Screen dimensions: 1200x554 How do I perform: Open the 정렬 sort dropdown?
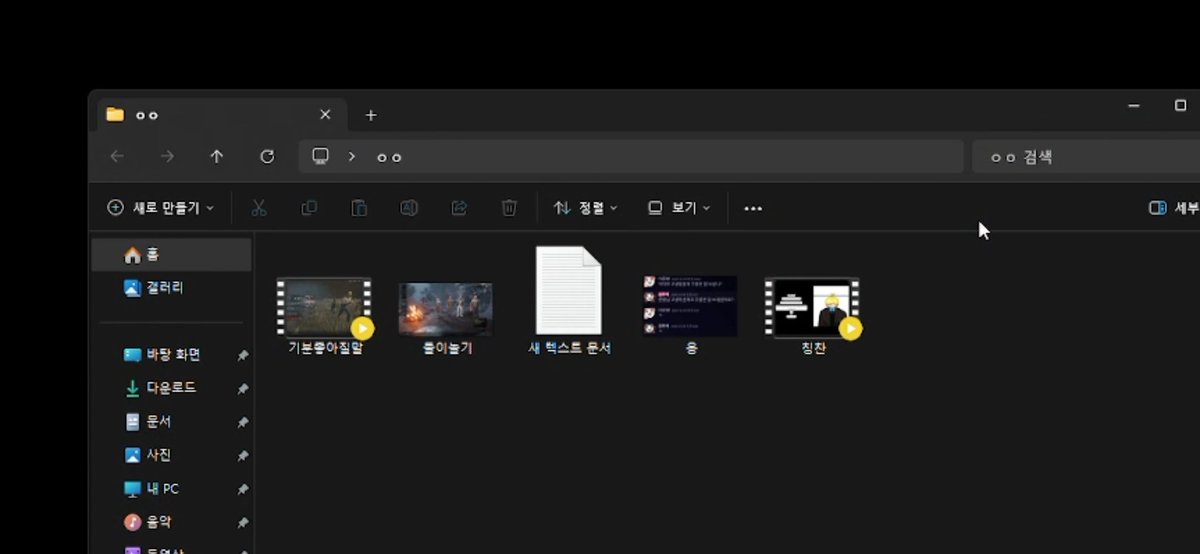pyautogui.click(x=585, y=208)
